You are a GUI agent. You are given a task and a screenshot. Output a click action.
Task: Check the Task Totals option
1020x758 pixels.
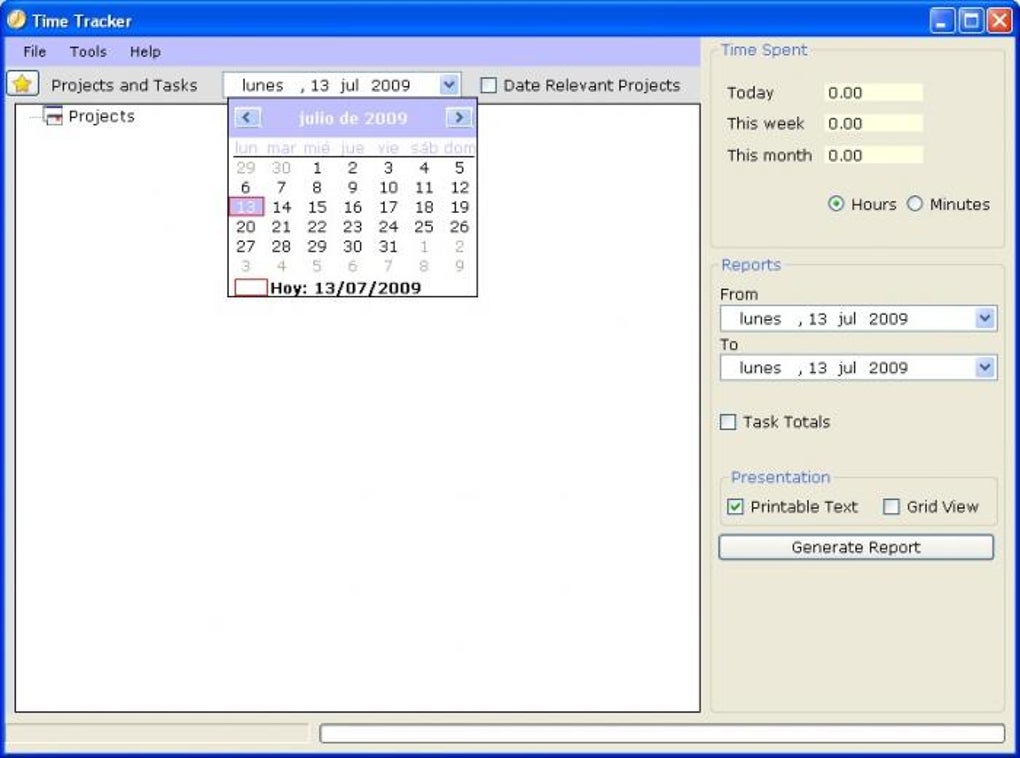tap(727, 422)
